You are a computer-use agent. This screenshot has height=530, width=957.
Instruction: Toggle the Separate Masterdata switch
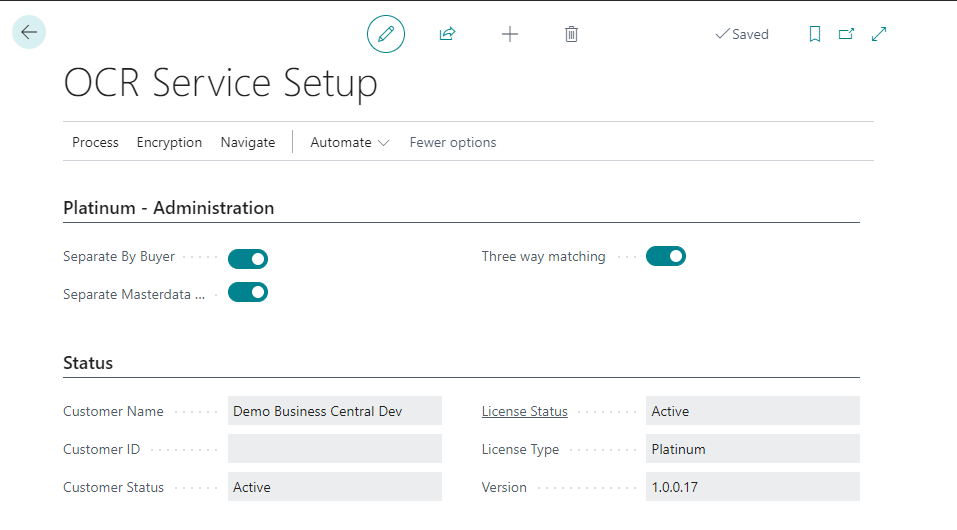click(x=248, y=292)
